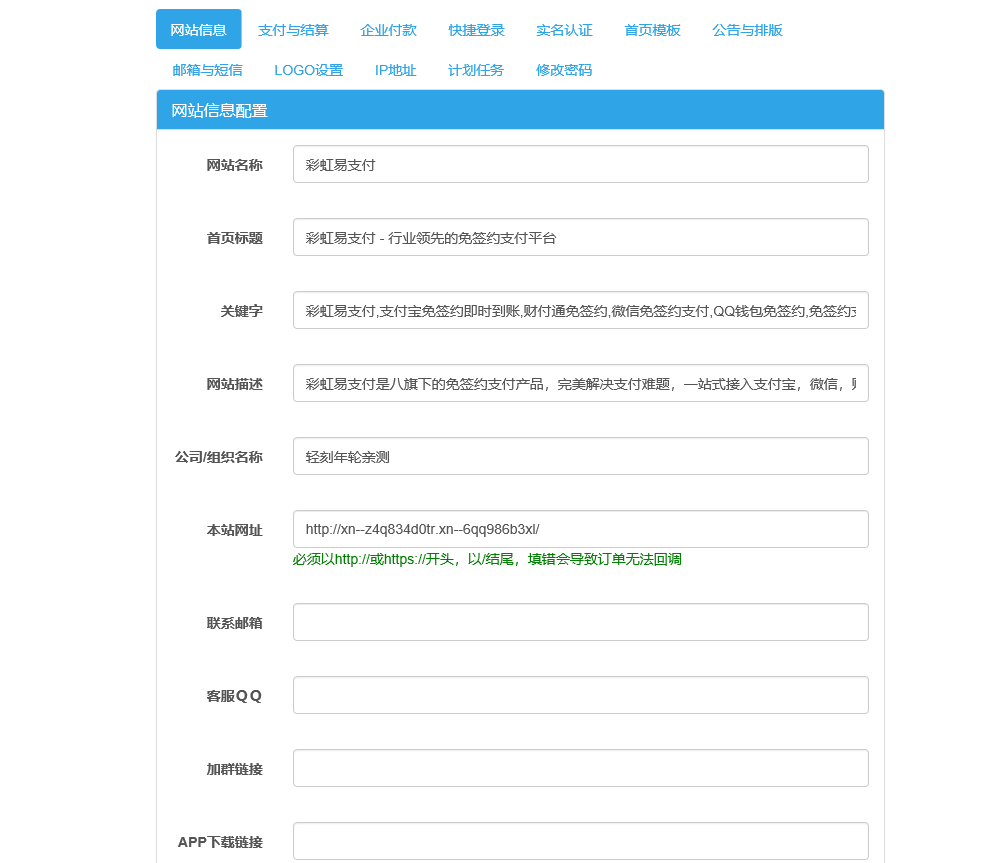Click the APP下载链接 input field
Viewport: 996px width, 863px height.
(580, 841)
